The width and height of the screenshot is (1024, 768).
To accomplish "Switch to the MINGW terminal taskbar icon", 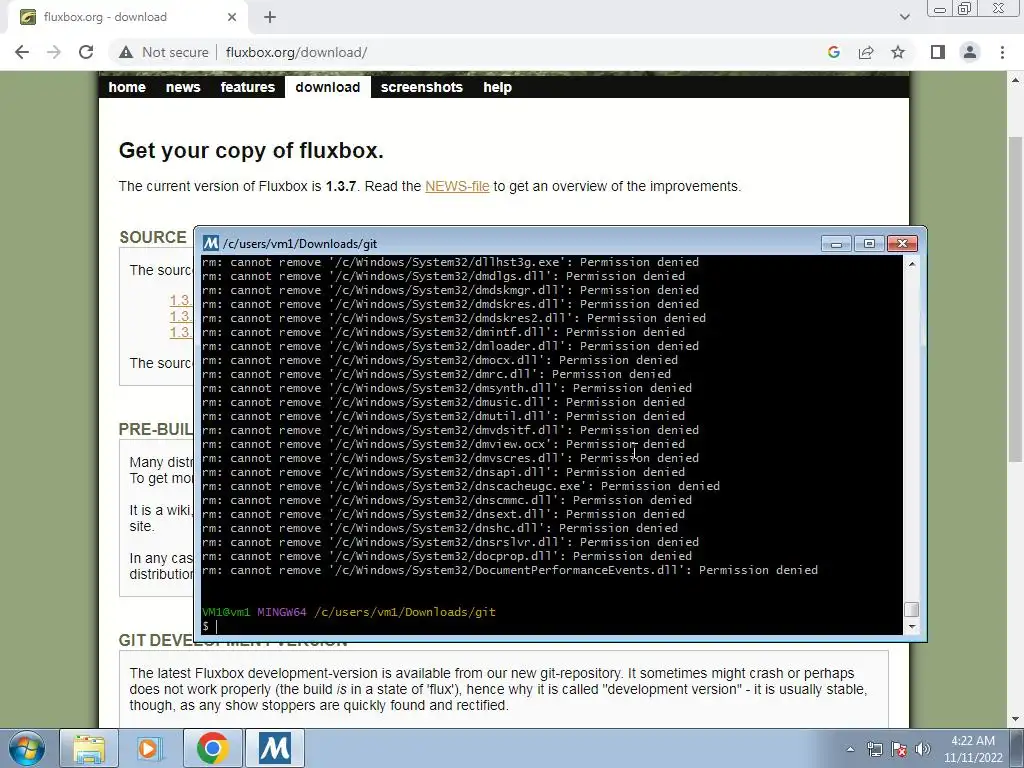I will point(274,748).
